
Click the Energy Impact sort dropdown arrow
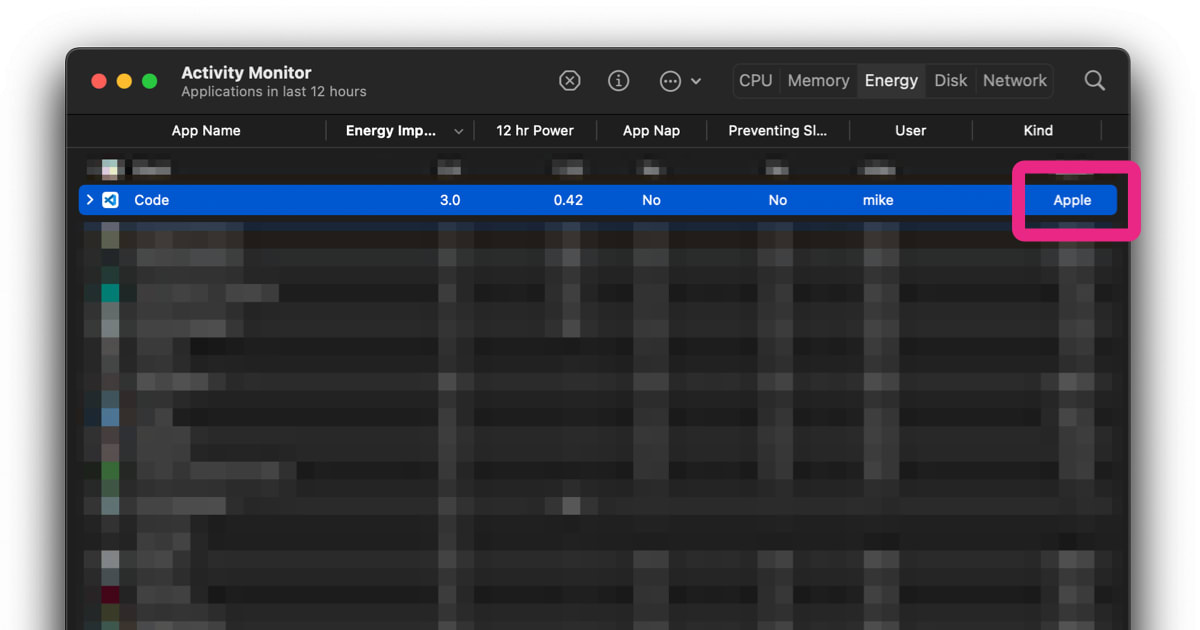click(x=459, y=131)
